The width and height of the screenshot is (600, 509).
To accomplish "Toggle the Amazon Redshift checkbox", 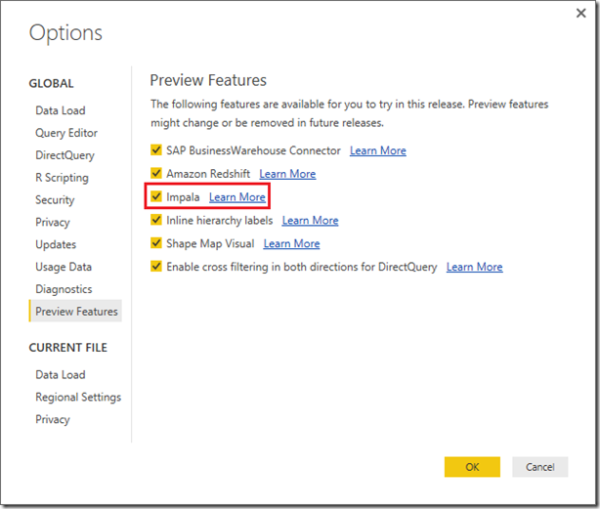I will click(x=156, y=173).
